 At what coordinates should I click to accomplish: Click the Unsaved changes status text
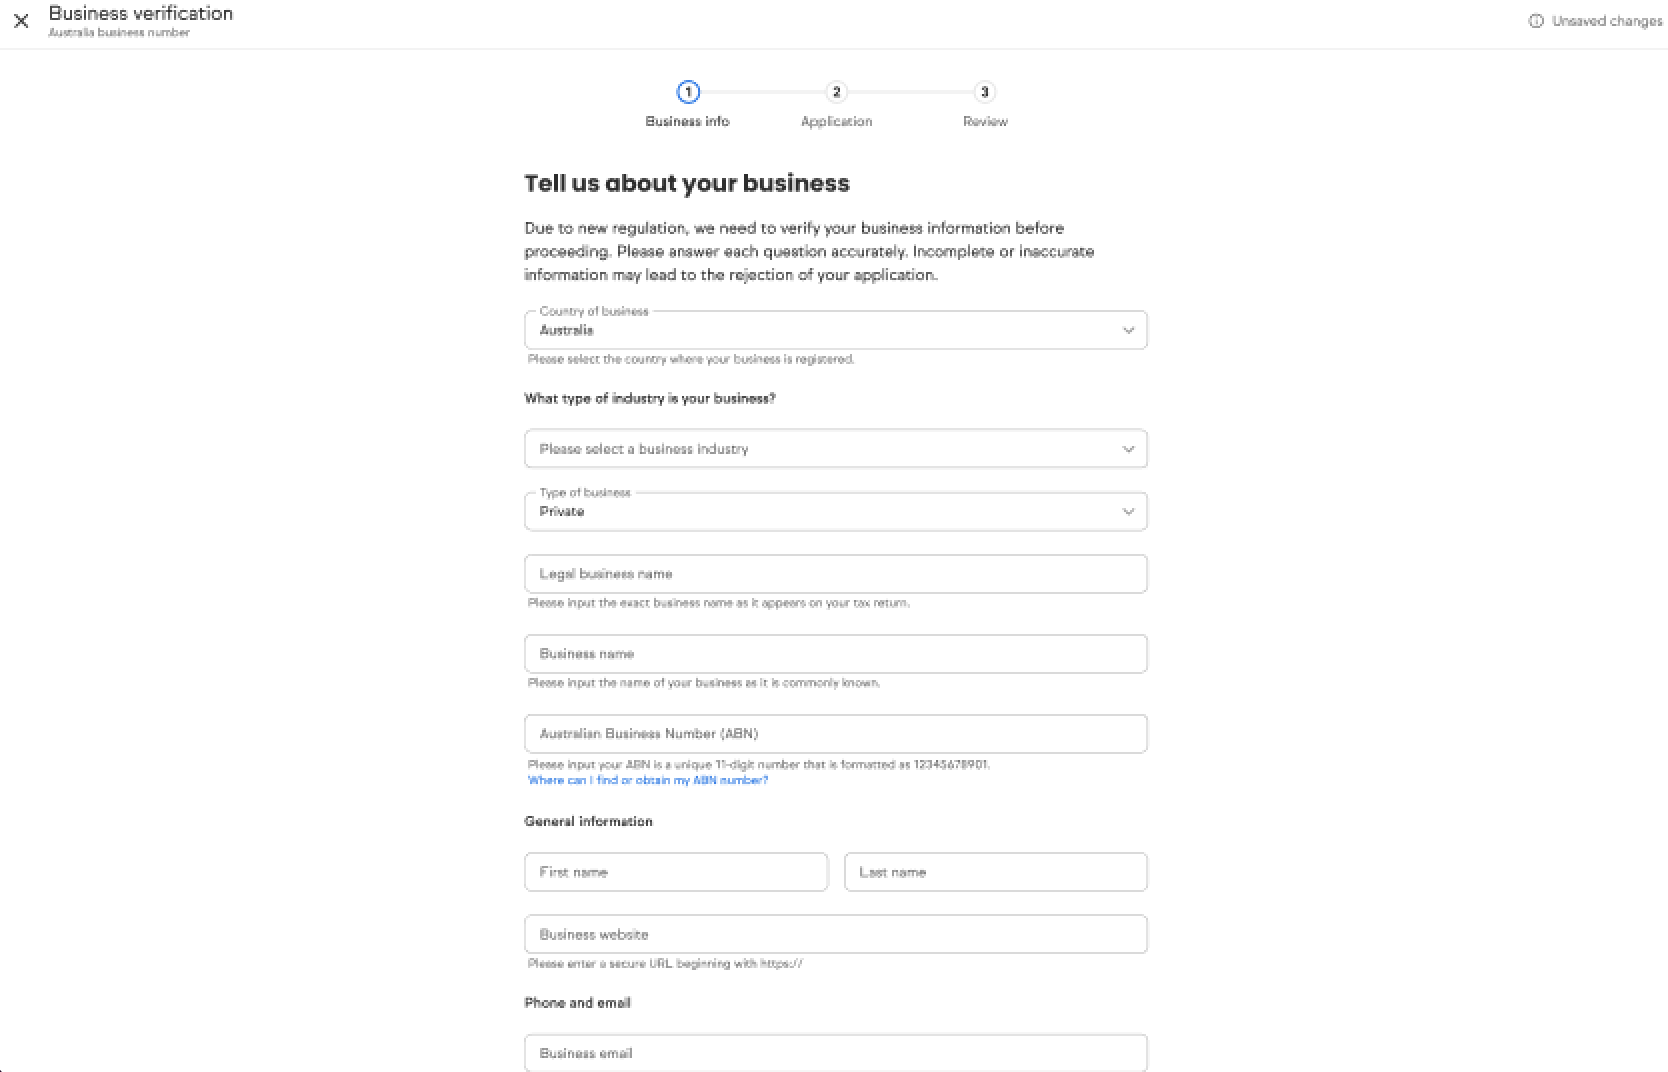(1606, 21)
